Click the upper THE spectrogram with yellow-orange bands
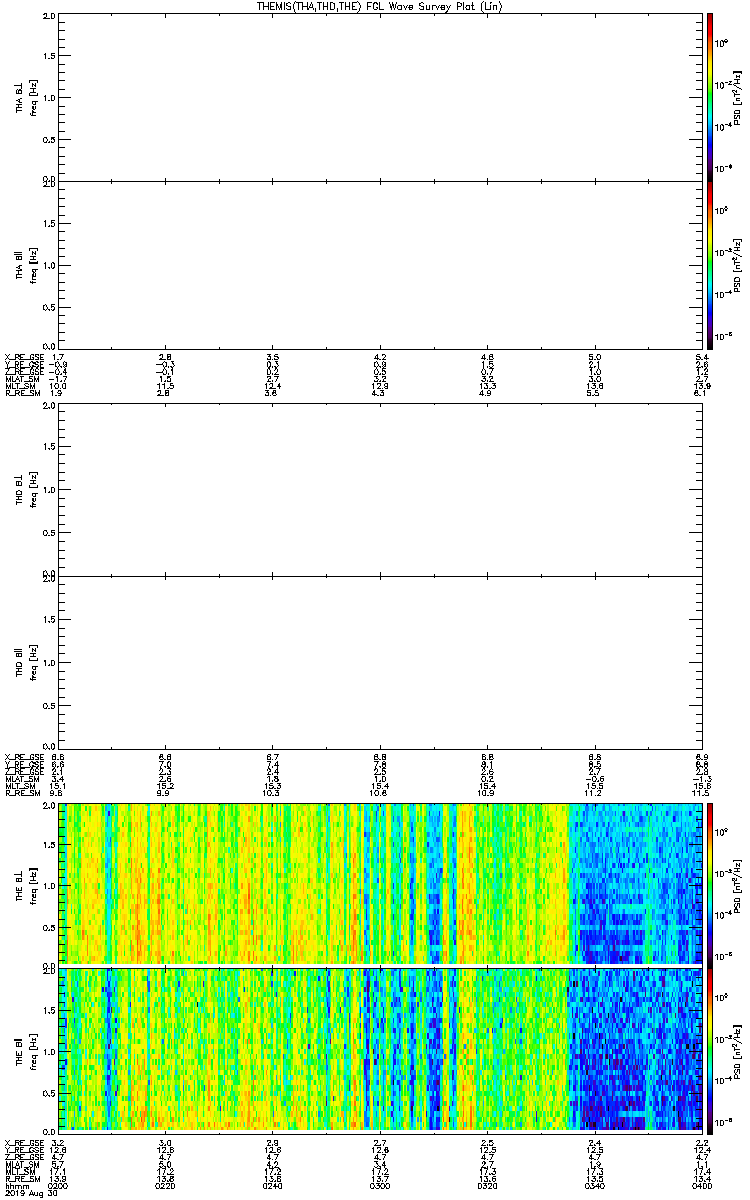750x1200 pixels. pos(379,883)
